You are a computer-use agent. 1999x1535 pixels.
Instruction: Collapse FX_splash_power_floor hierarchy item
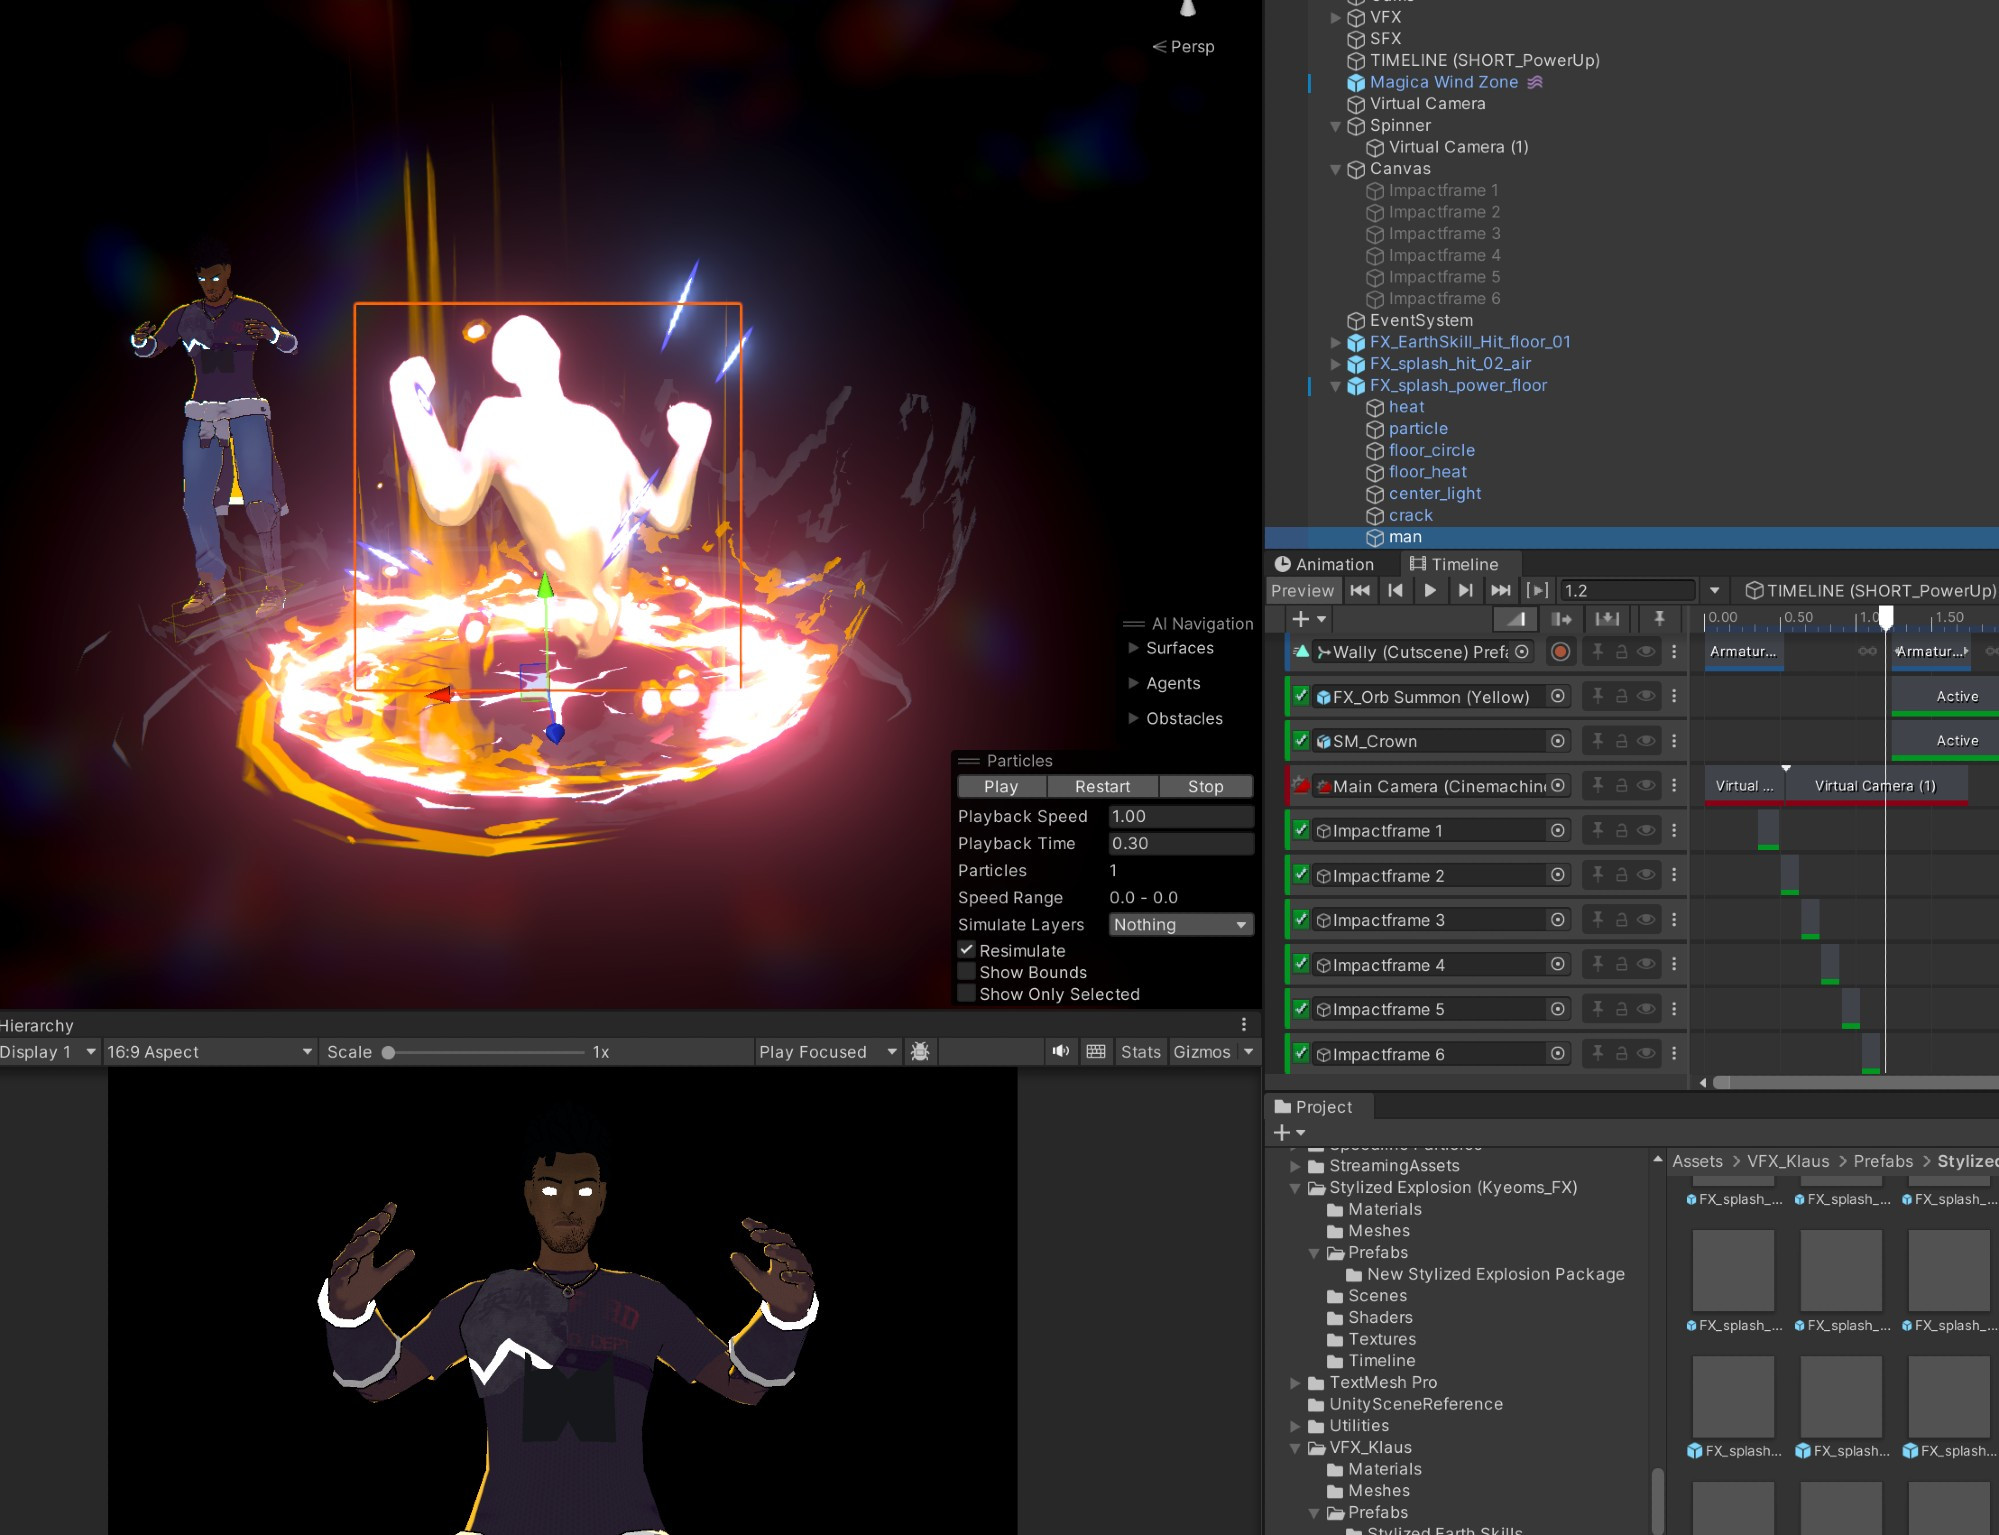pyautogui.click(x=1335, y=386)
